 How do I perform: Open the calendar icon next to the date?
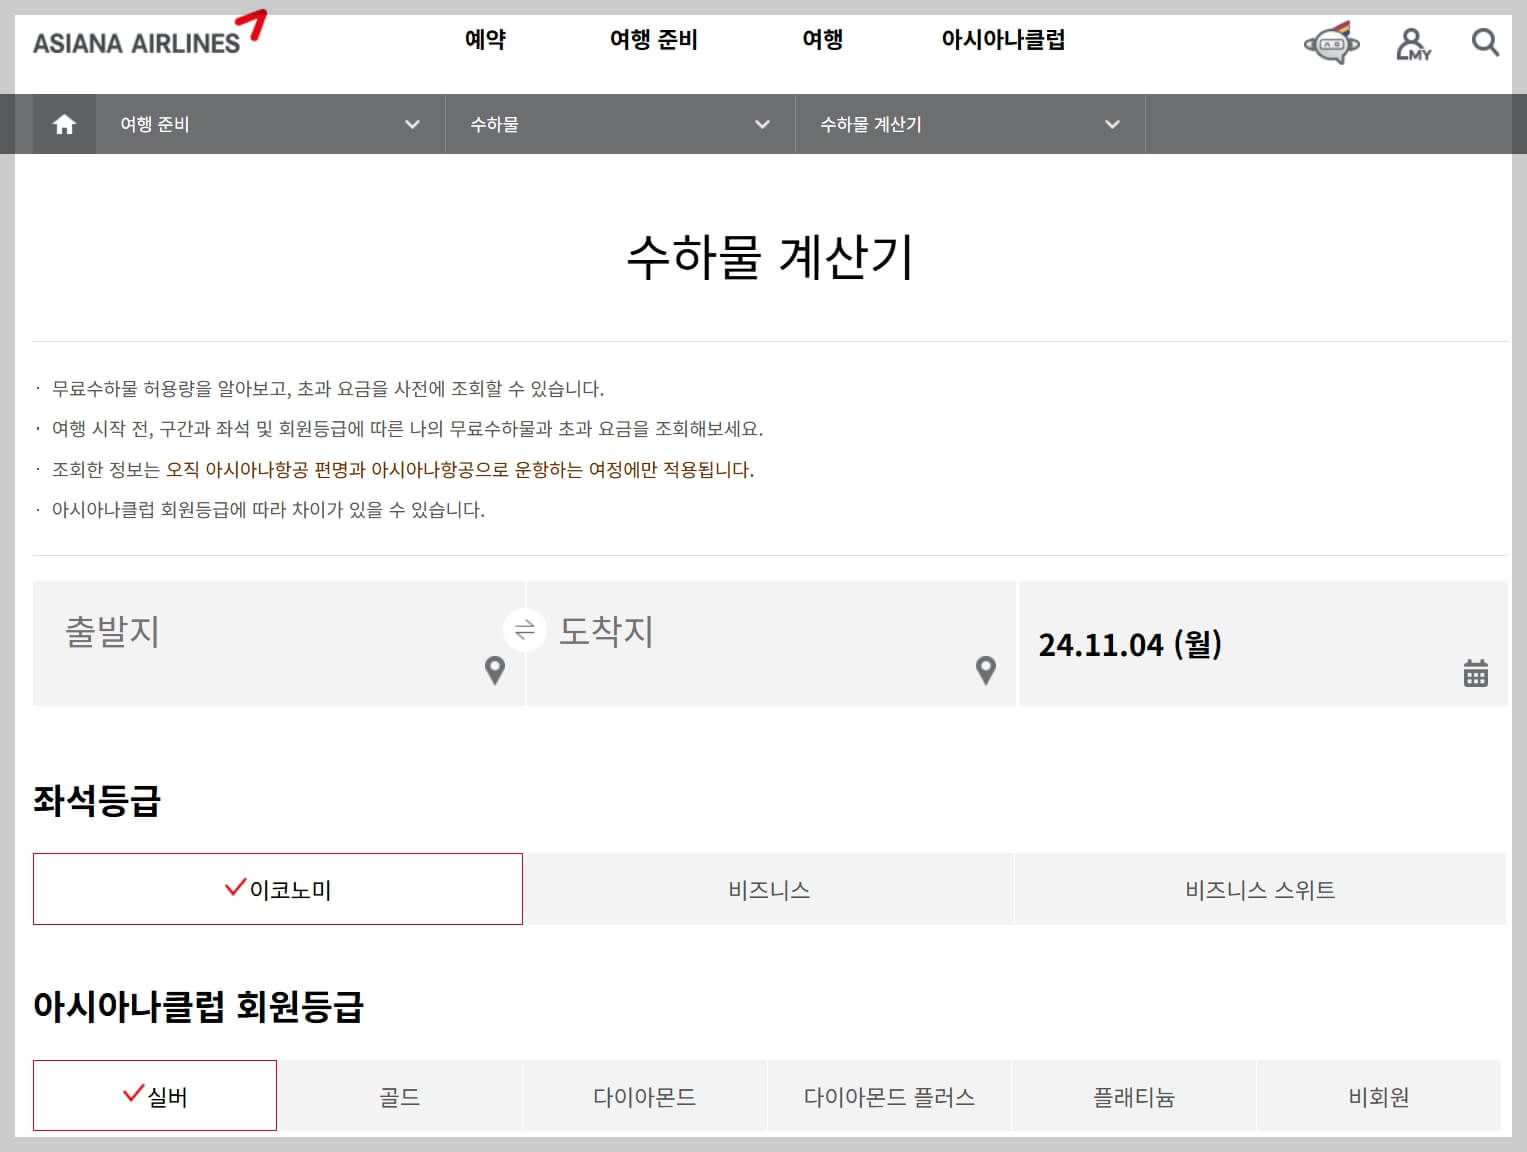click(1475, 675)
